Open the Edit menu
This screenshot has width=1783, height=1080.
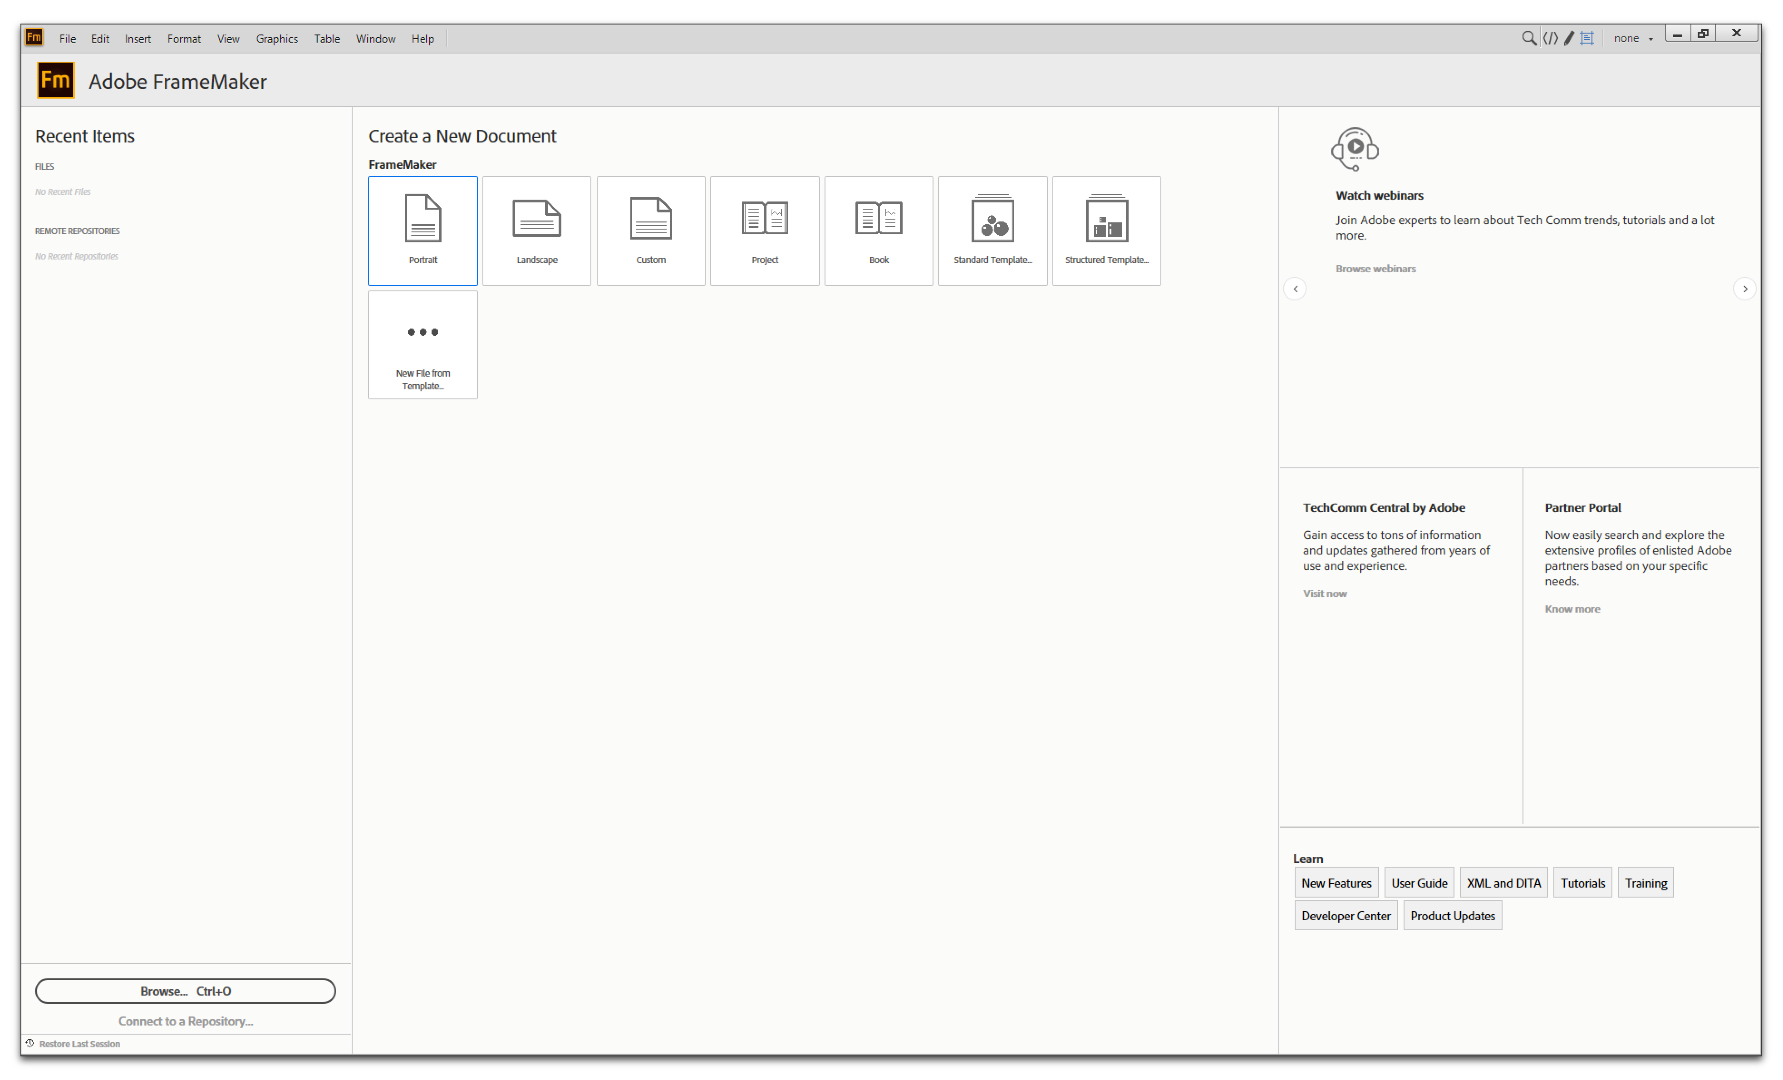pos(100,39)
